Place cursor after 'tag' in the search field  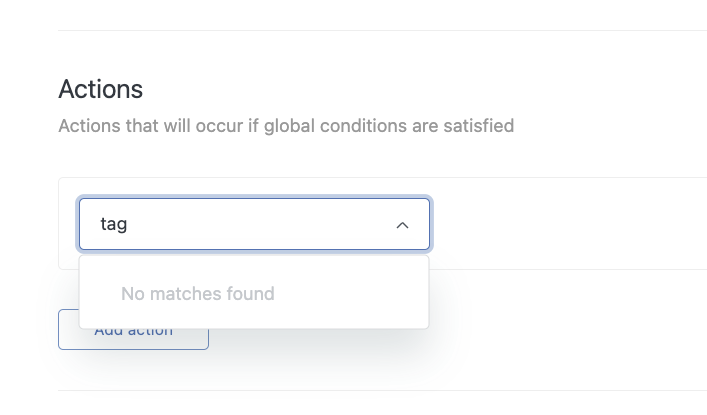129,225
